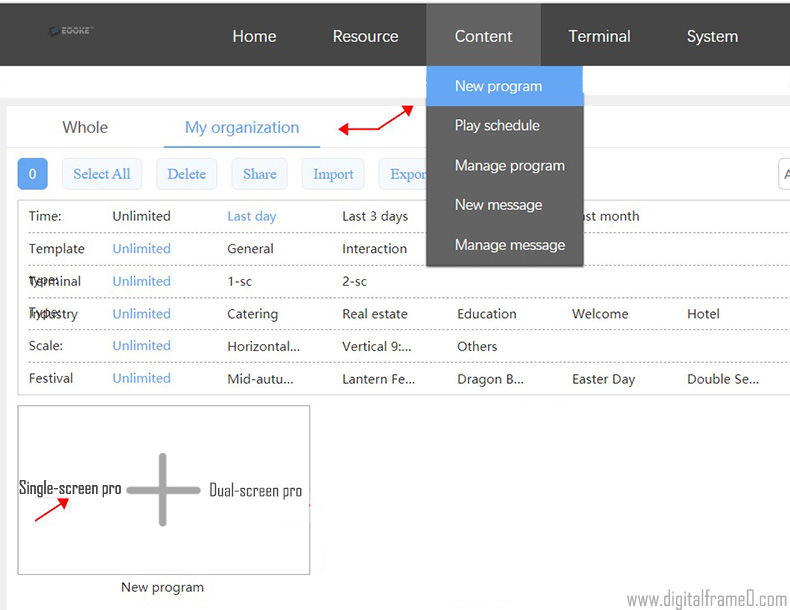
Task: Select New program from Content menu
Action: coord(498,86)
